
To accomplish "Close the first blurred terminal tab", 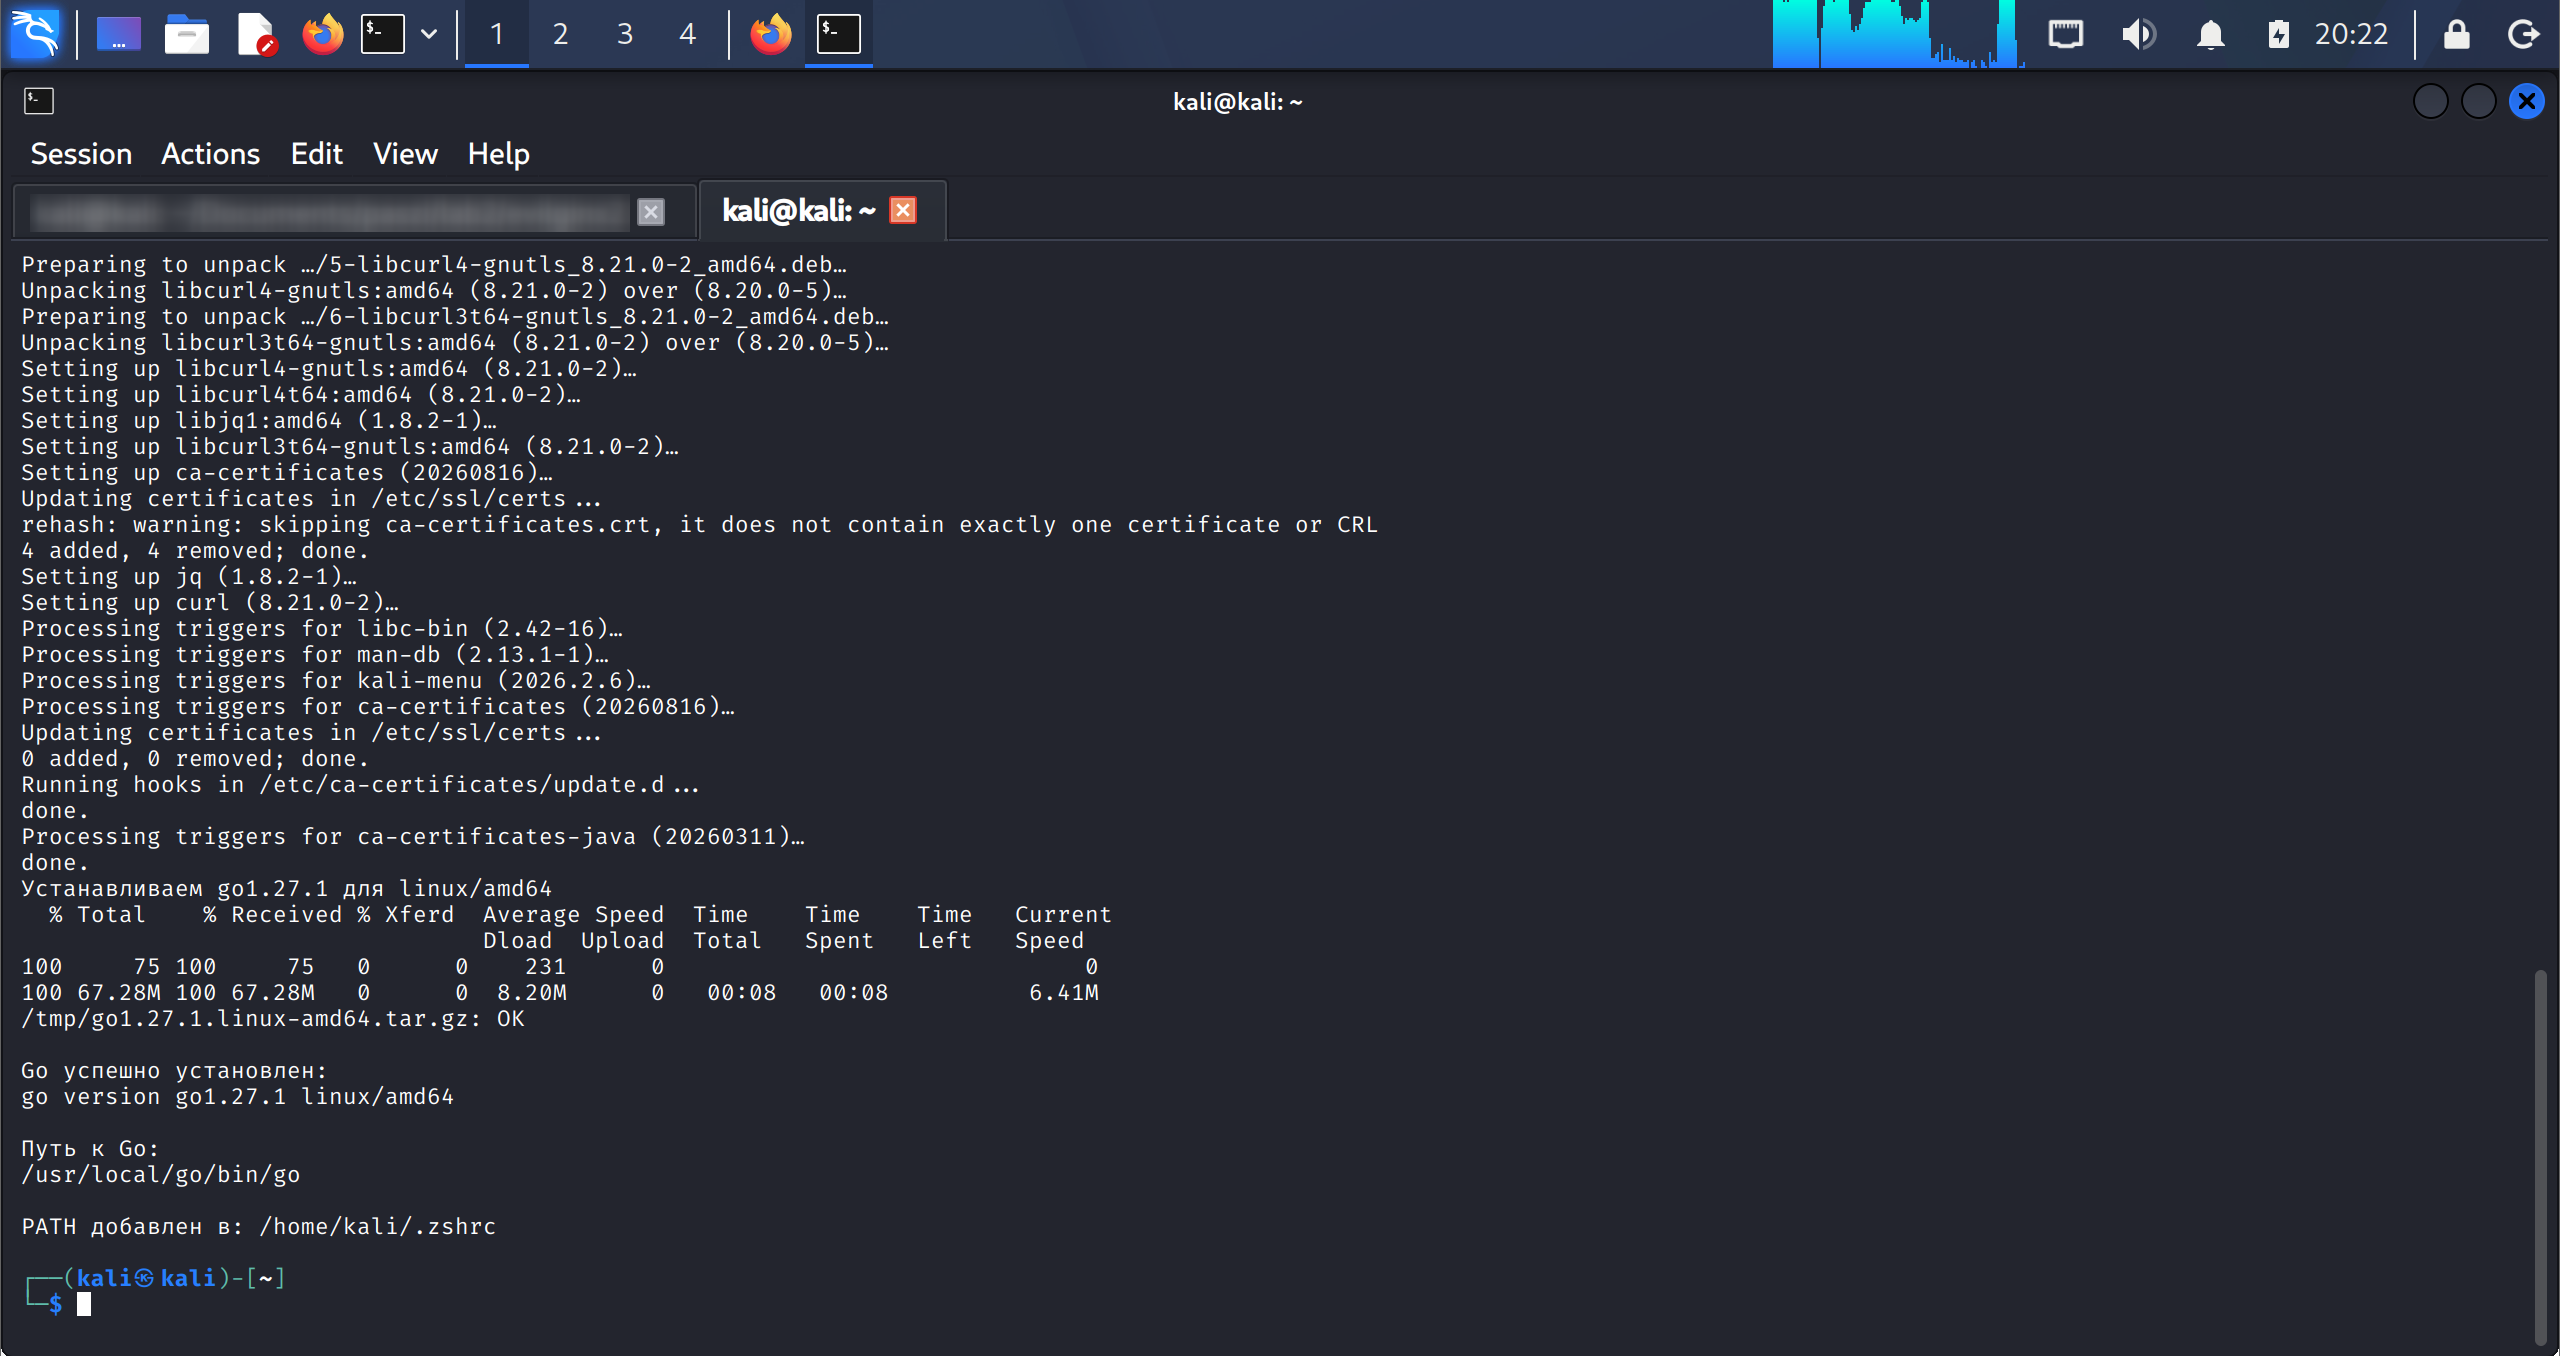I will [651, 212].
